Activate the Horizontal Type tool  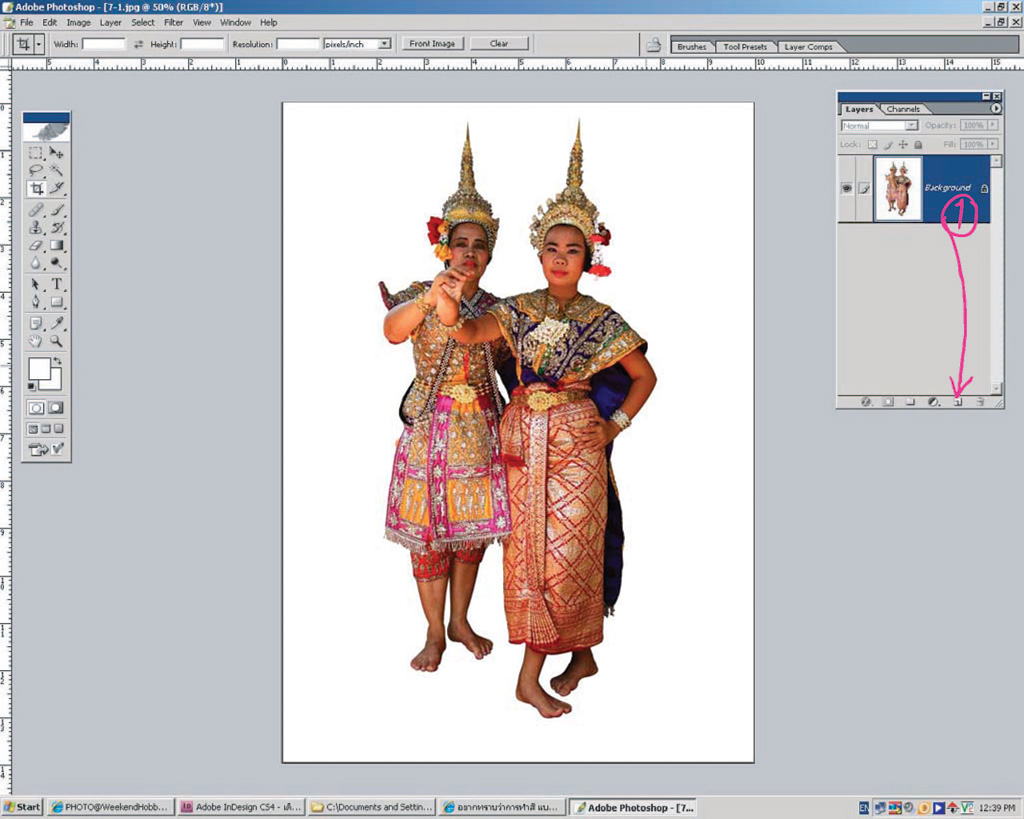pos(57,284)
